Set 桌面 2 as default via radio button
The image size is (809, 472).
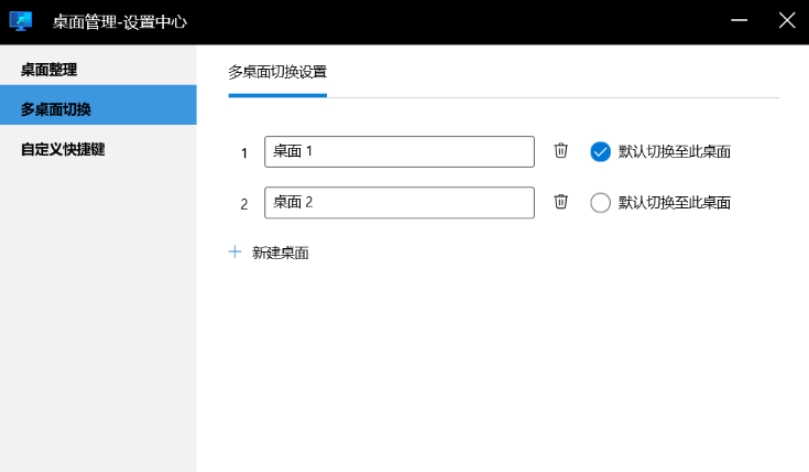600,203
